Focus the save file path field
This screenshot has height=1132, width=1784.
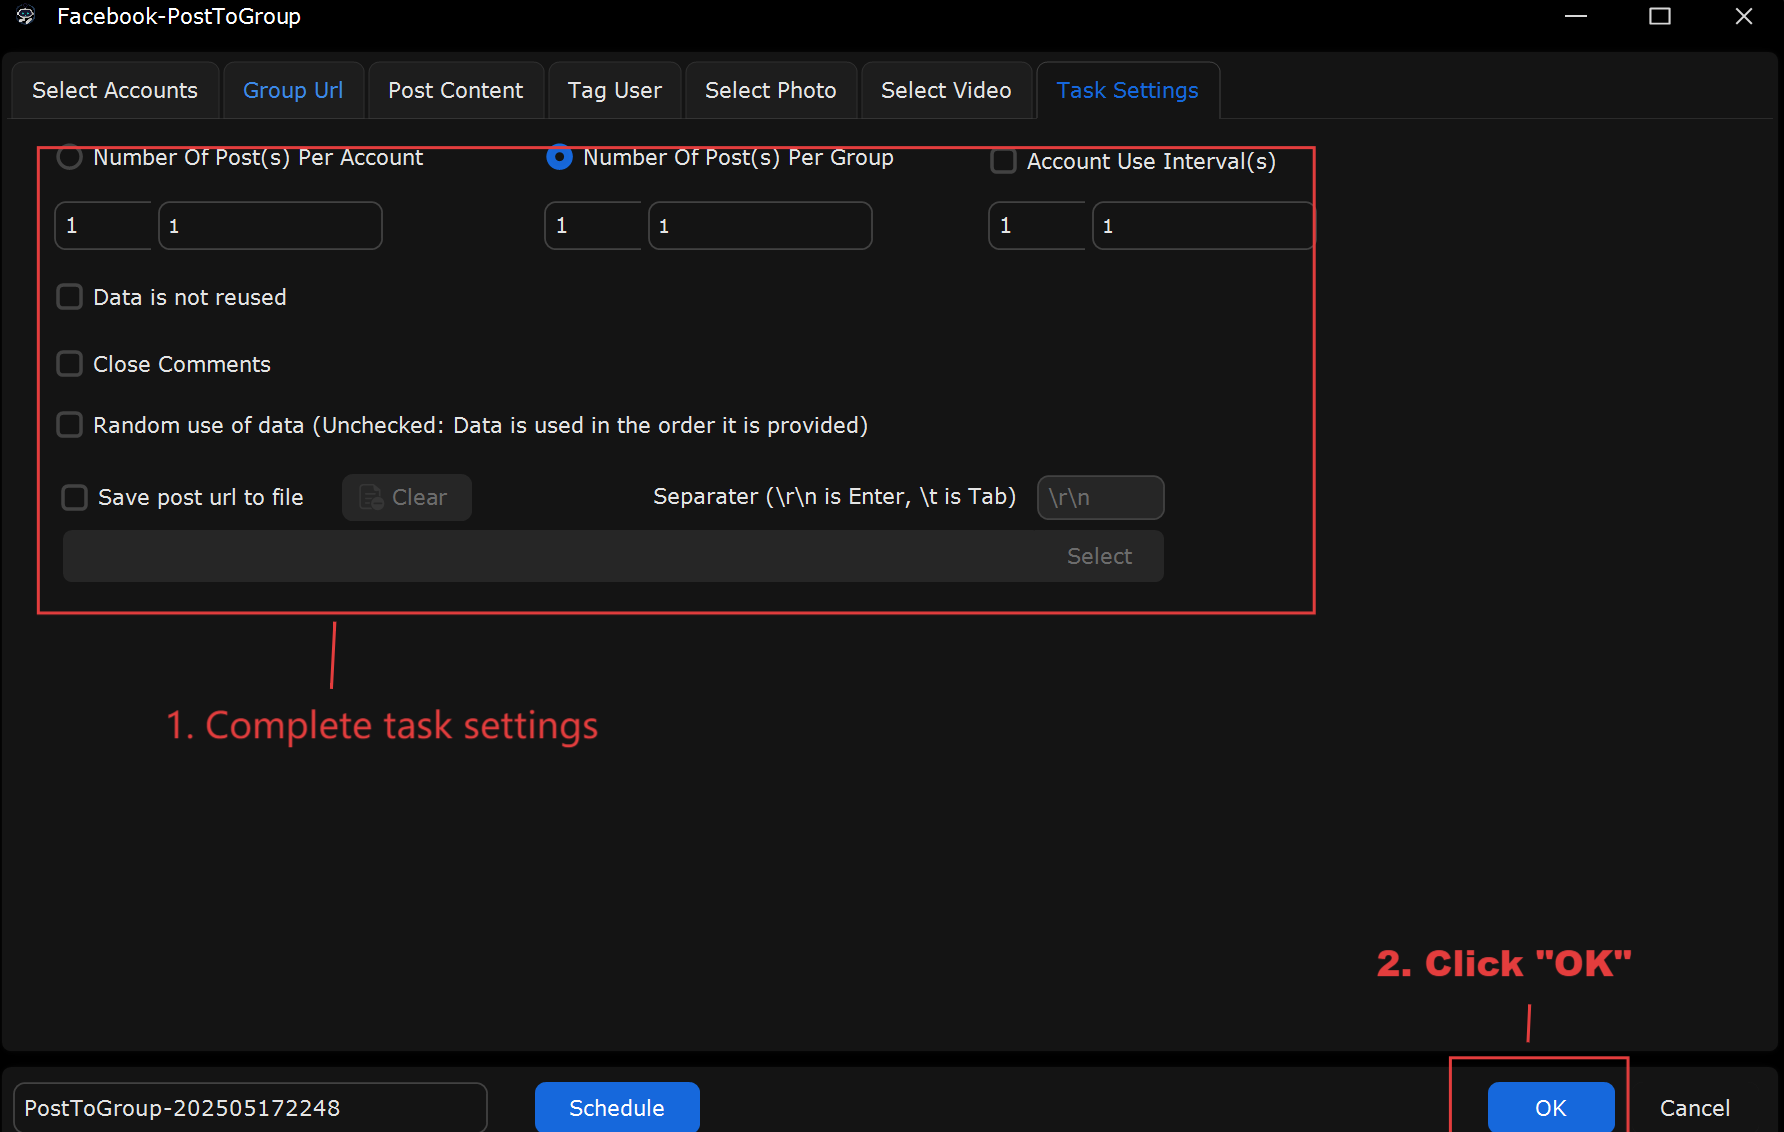(x=613, y=556)
